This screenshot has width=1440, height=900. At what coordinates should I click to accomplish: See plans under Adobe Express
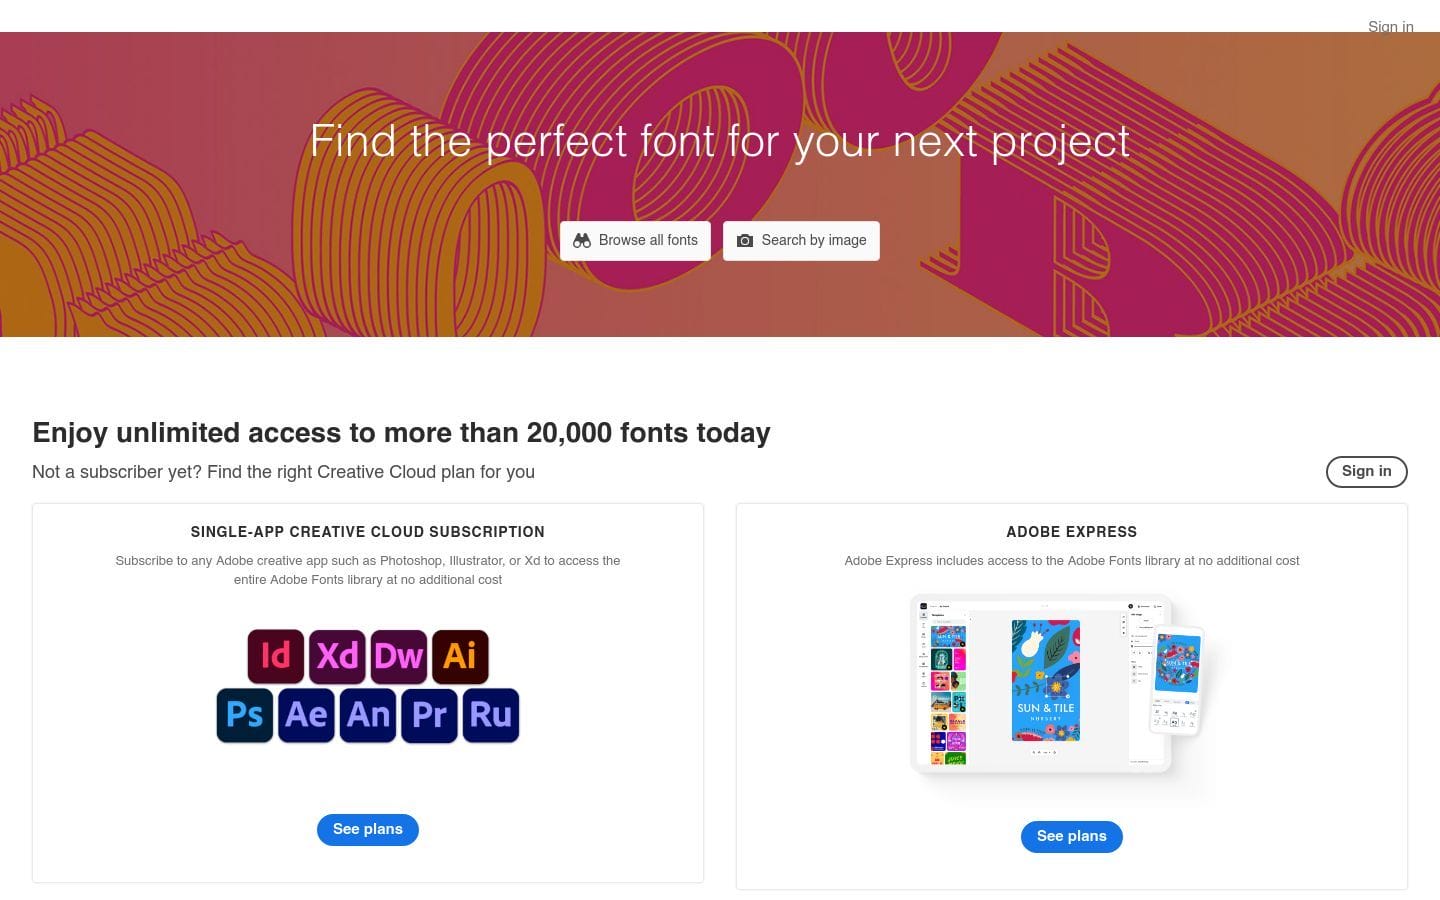point(1071,836)
